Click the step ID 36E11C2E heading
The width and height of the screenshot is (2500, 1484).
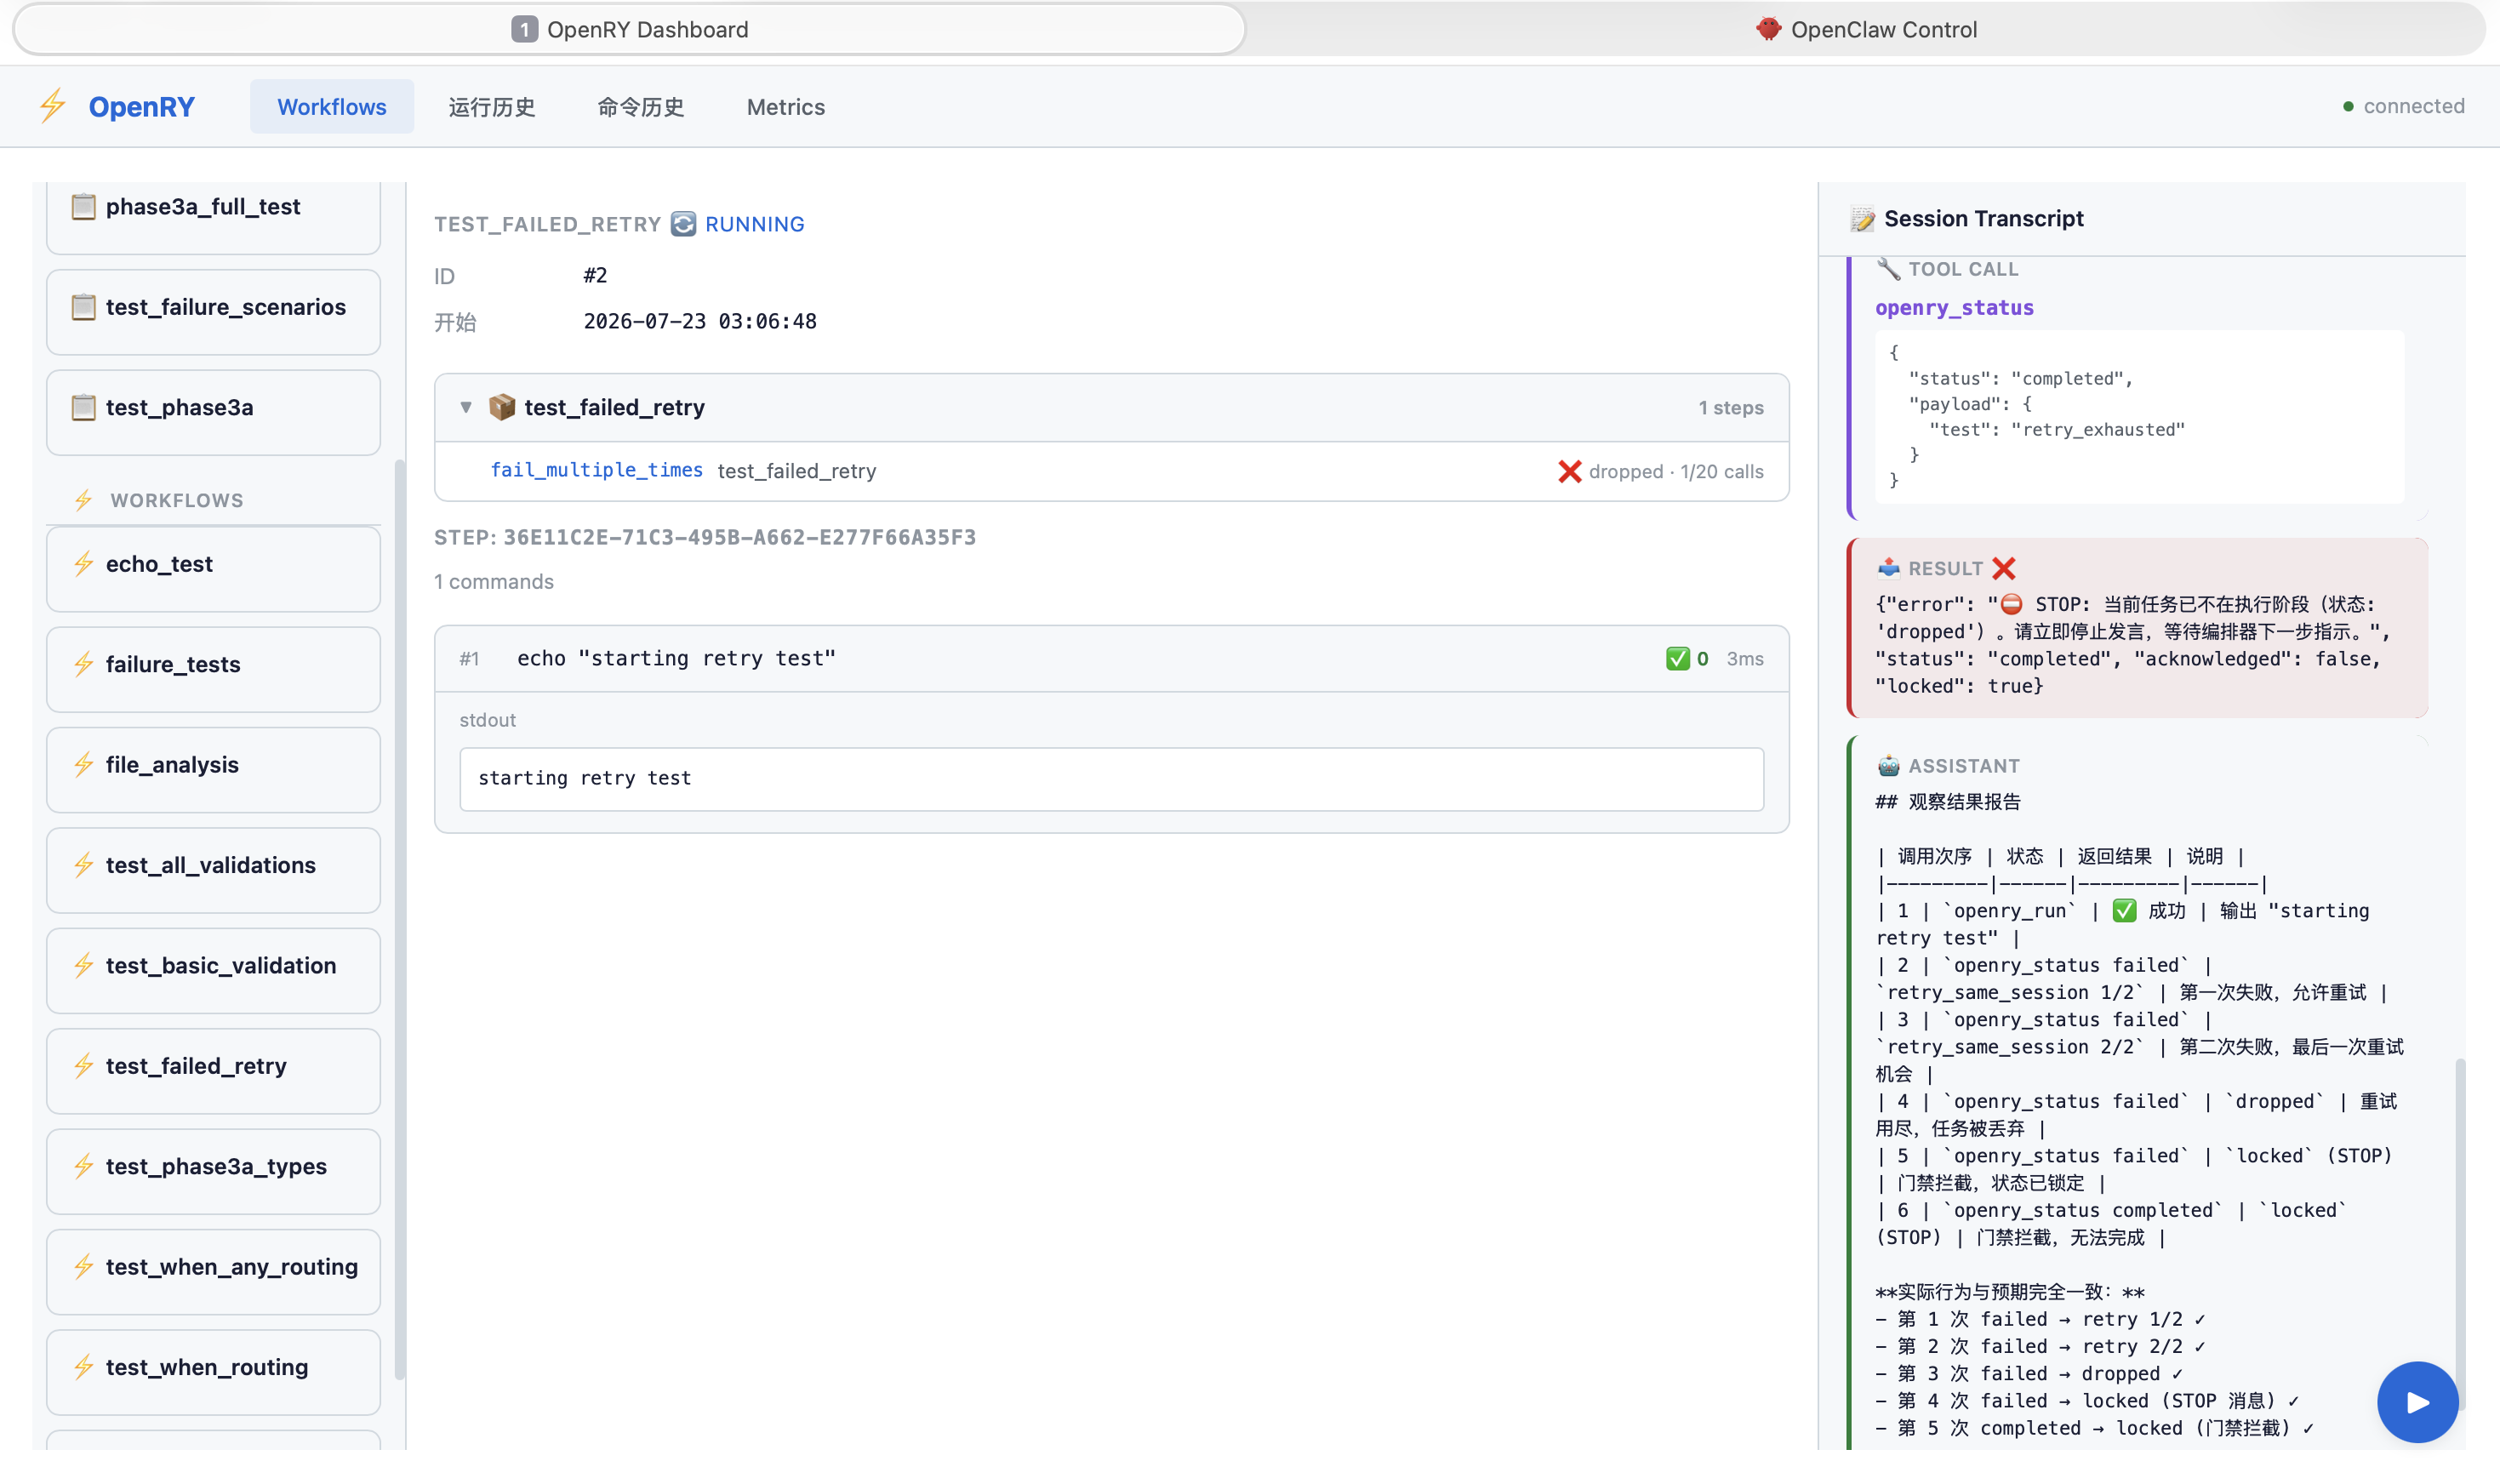(704, 537)
